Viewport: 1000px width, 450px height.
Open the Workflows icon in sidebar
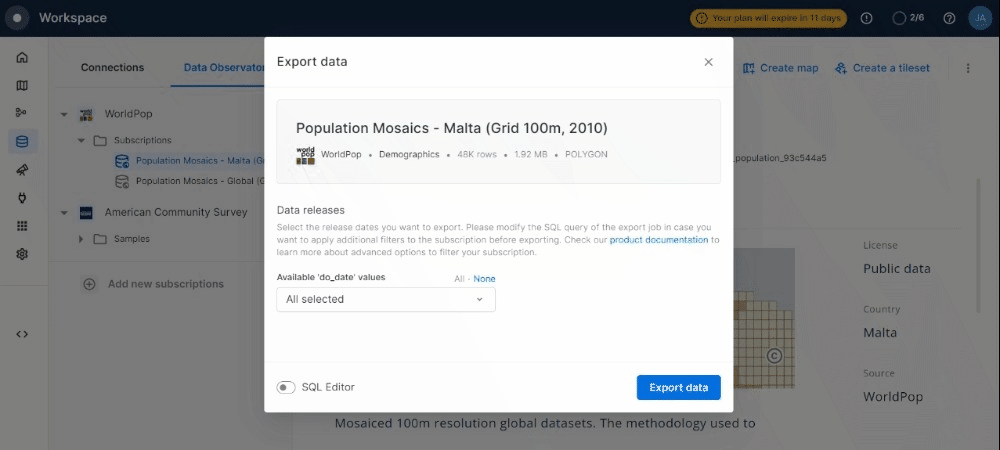coord(22,113)
